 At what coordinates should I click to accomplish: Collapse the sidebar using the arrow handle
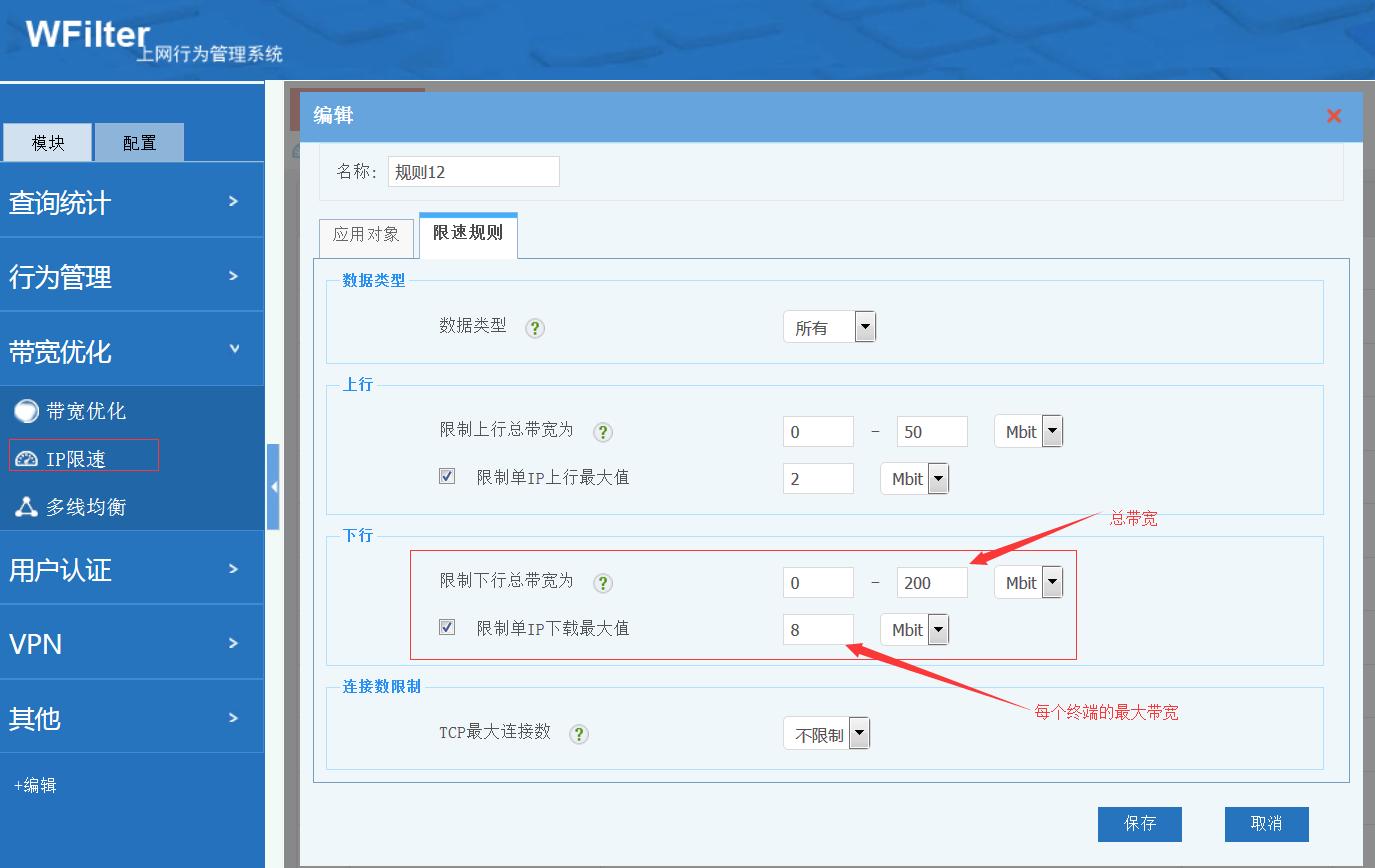[273, 485]
